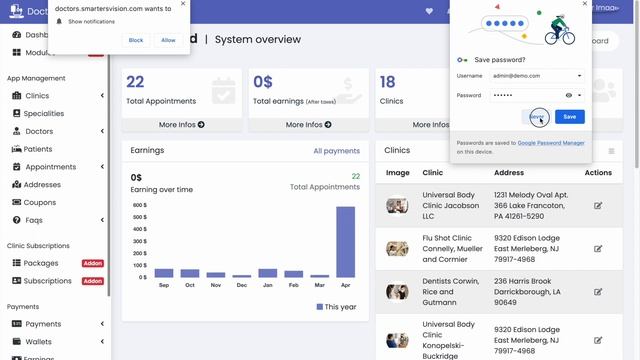Click More Infos under Total earnings
The height and width of the screenshot is (360, 640).
pyautogui.click(x=308, y=124)
